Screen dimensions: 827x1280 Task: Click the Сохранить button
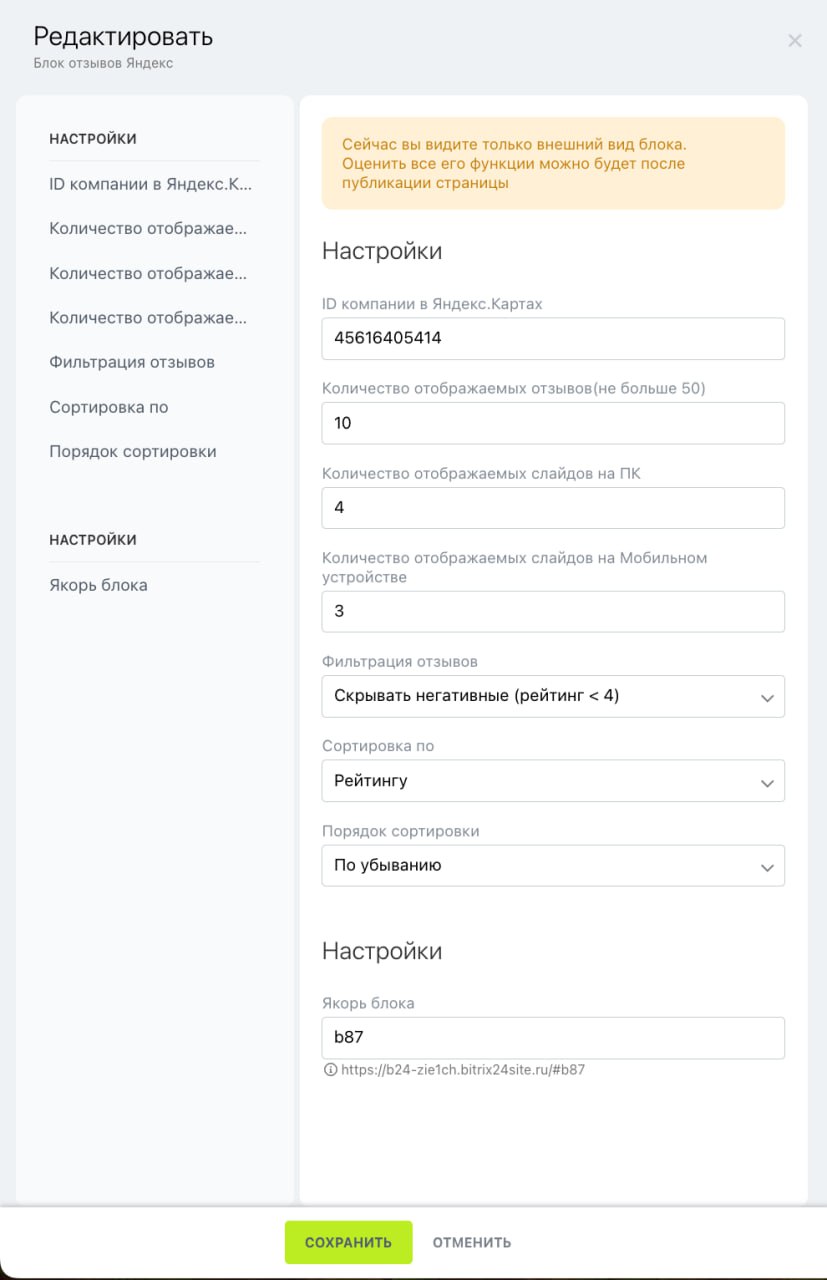[x=348, y=1242]
